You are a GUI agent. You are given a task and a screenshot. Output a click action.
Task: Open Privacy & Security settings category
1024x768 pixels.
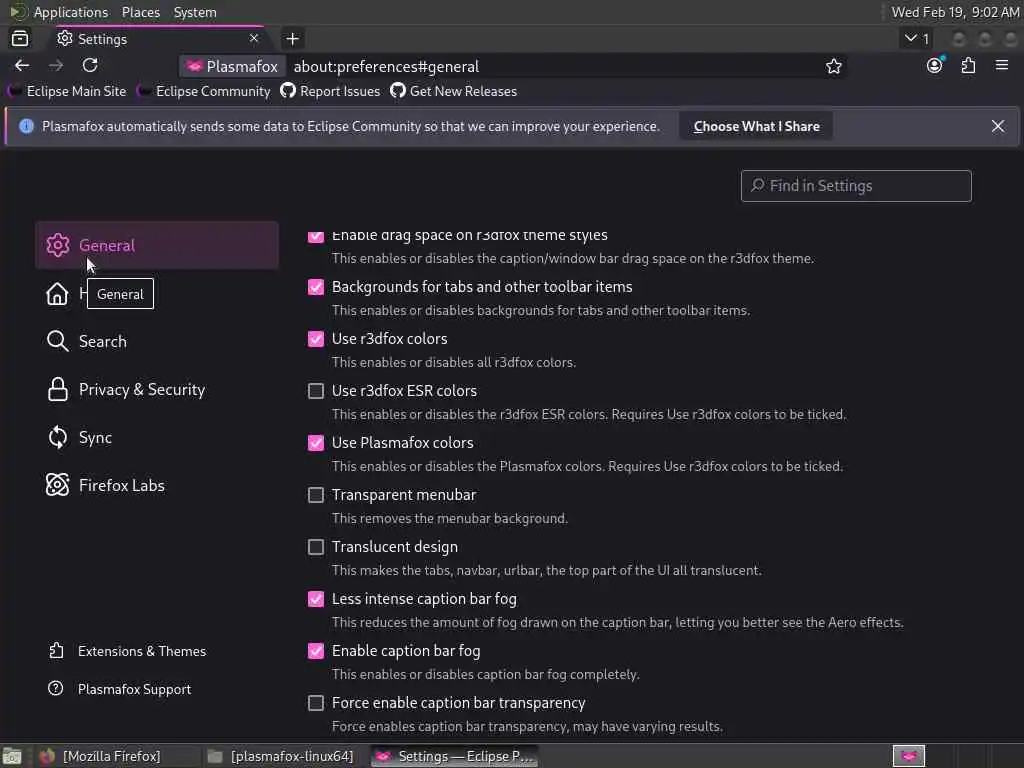[x=157, y=389]
